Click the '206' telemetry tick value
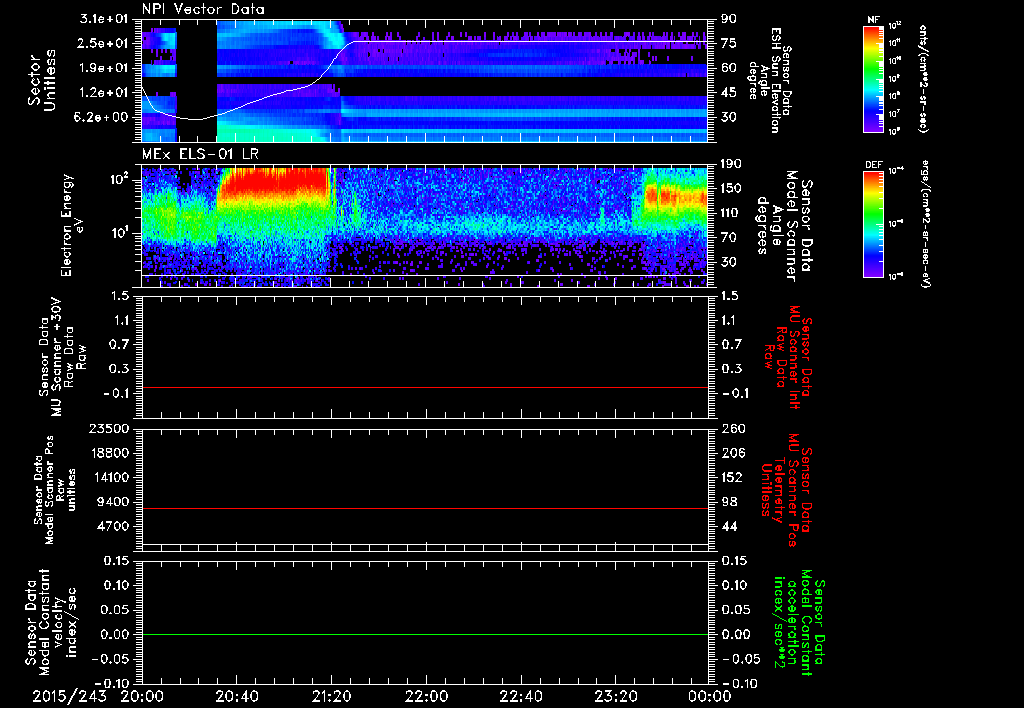This screenshot has width=1024, height=708. [732, 453]
